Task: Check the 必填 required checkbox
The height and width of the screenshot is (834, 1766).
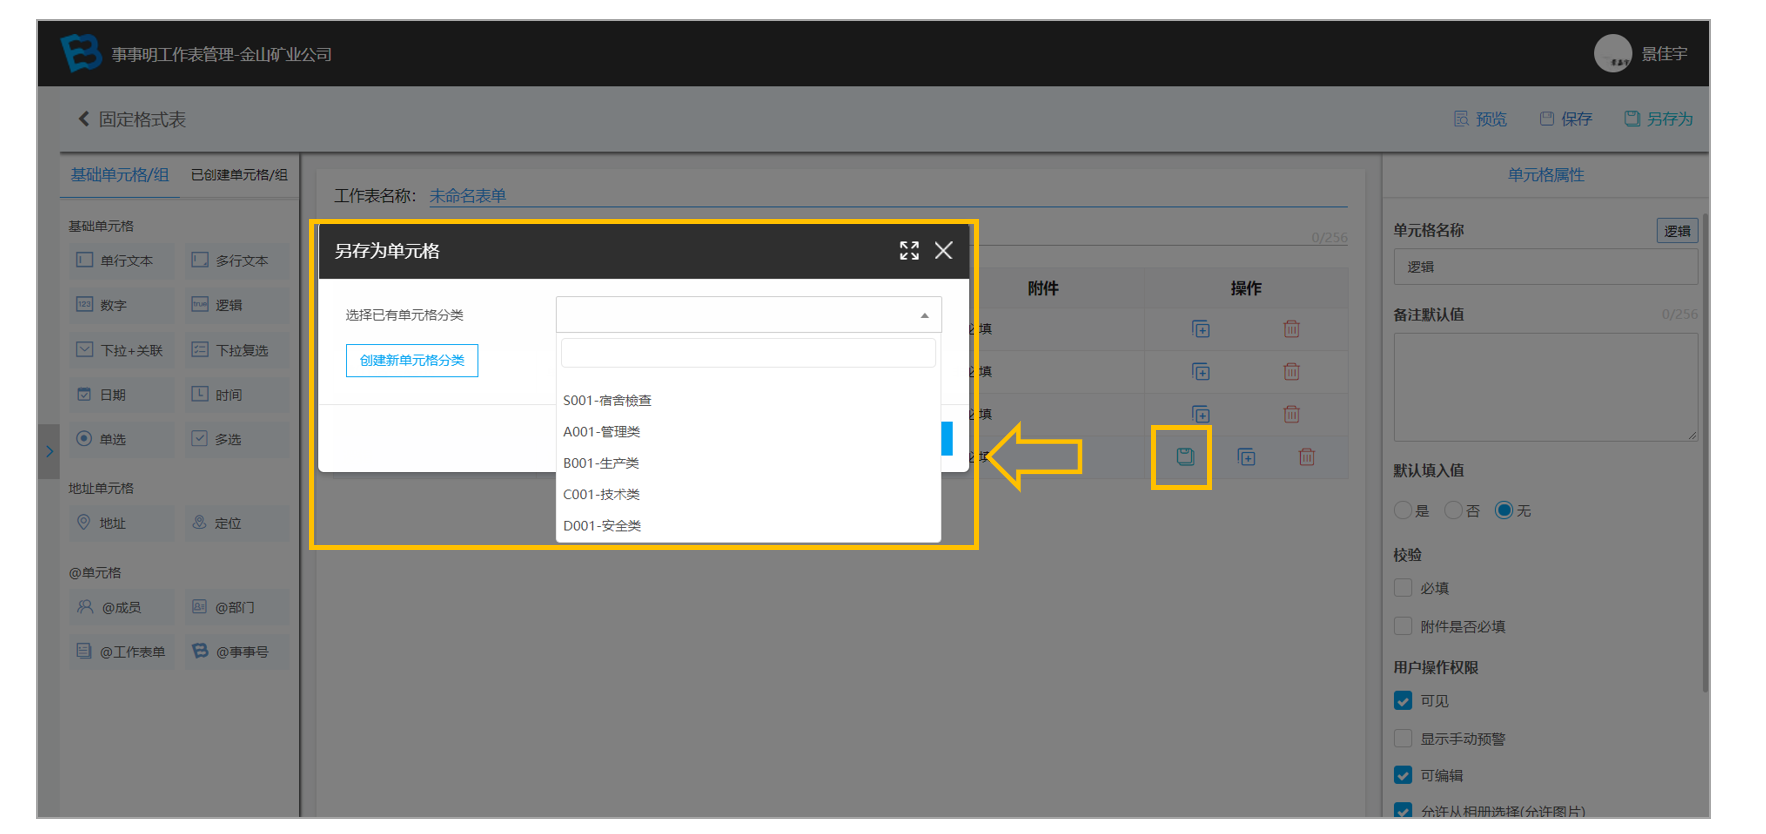Action: click(1403, 588)
